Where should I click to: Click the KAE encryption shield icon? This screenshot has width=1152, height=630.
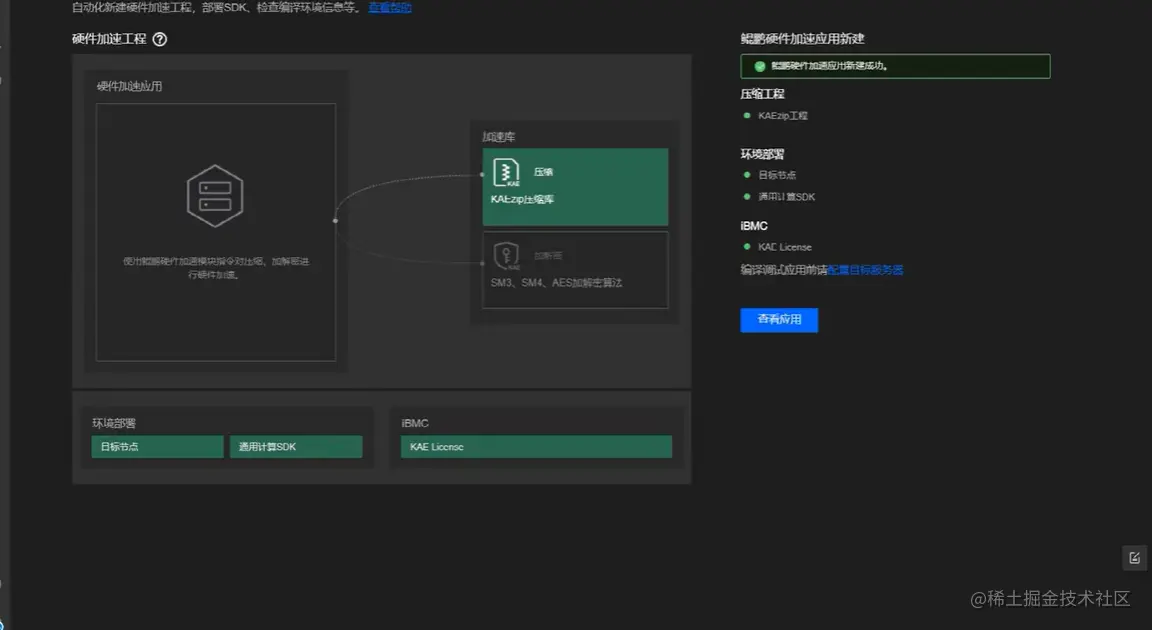click(506, 256)
